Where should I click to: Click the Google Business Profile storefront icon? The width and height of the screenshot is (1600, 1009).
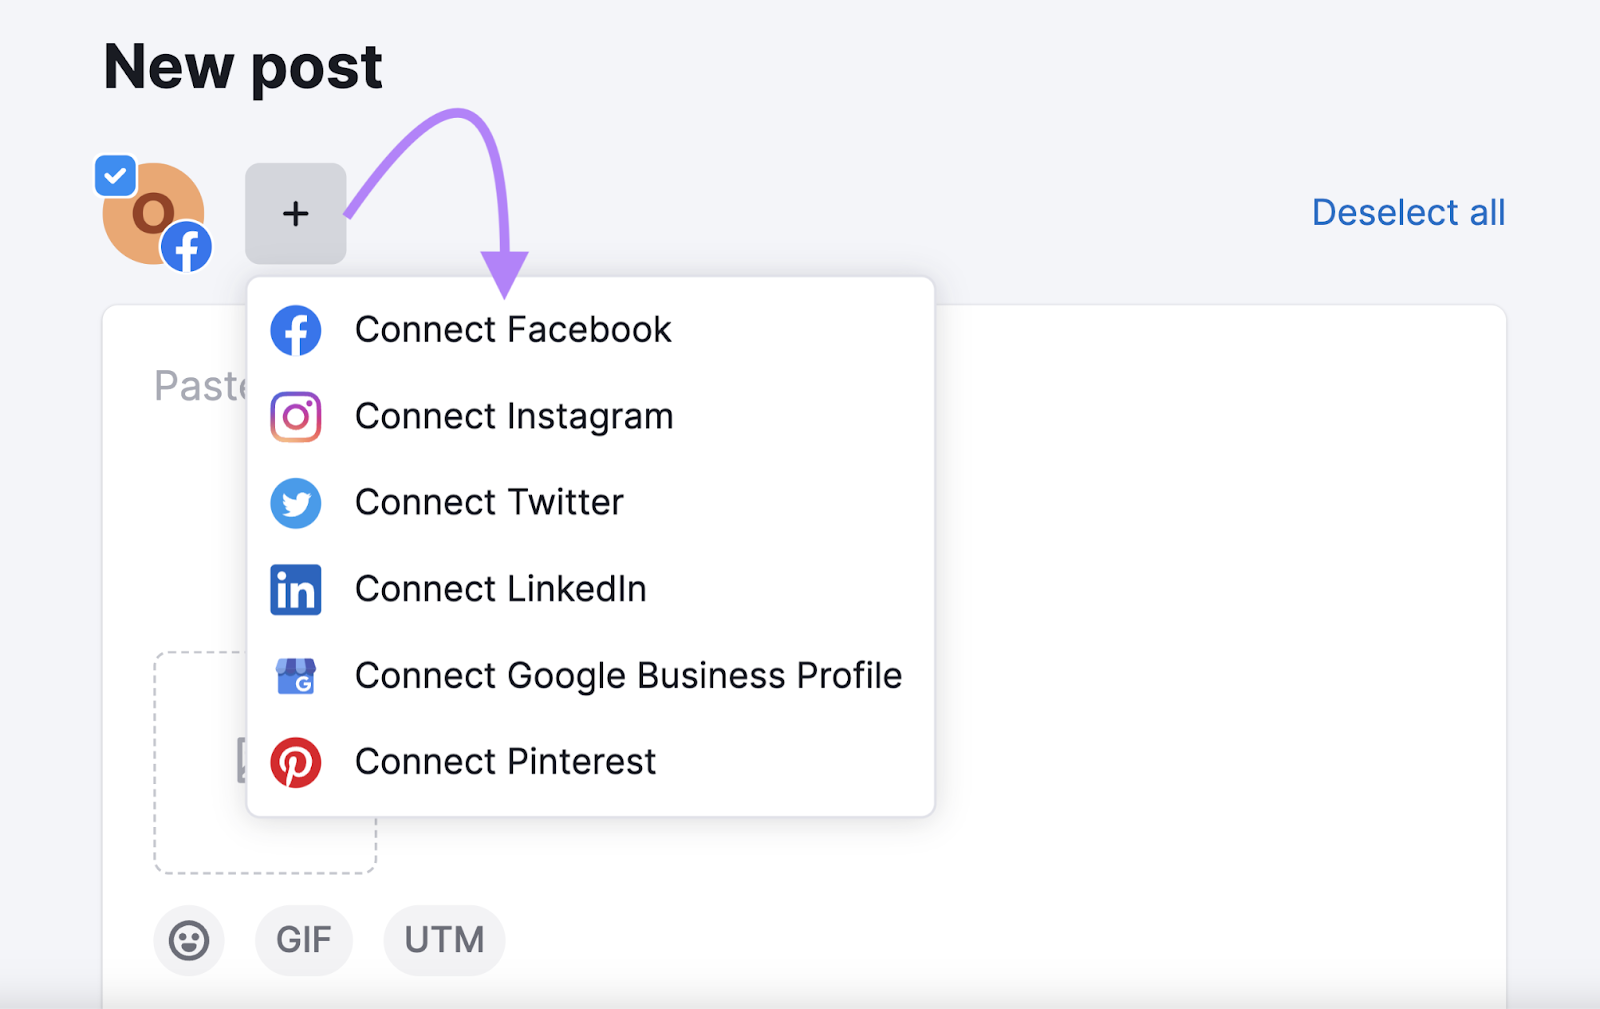click(295, 675)
